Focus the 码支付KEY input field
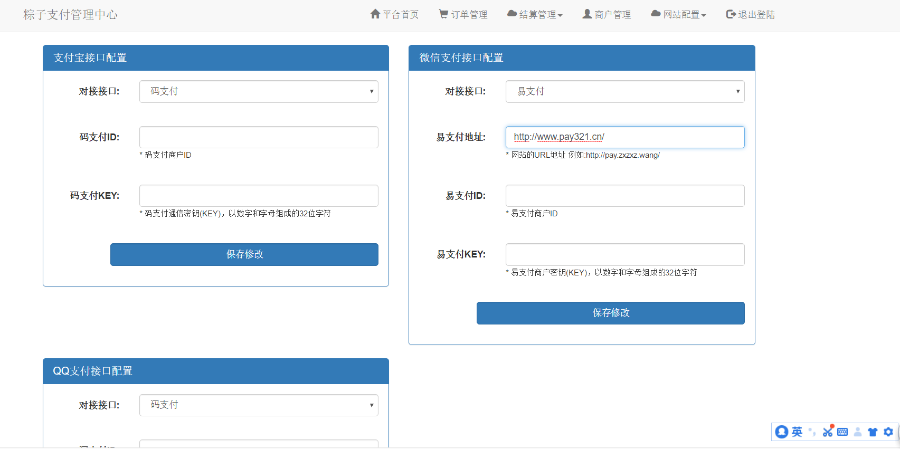This screenshot has width=900, height=449. click(x=259, y=196)
